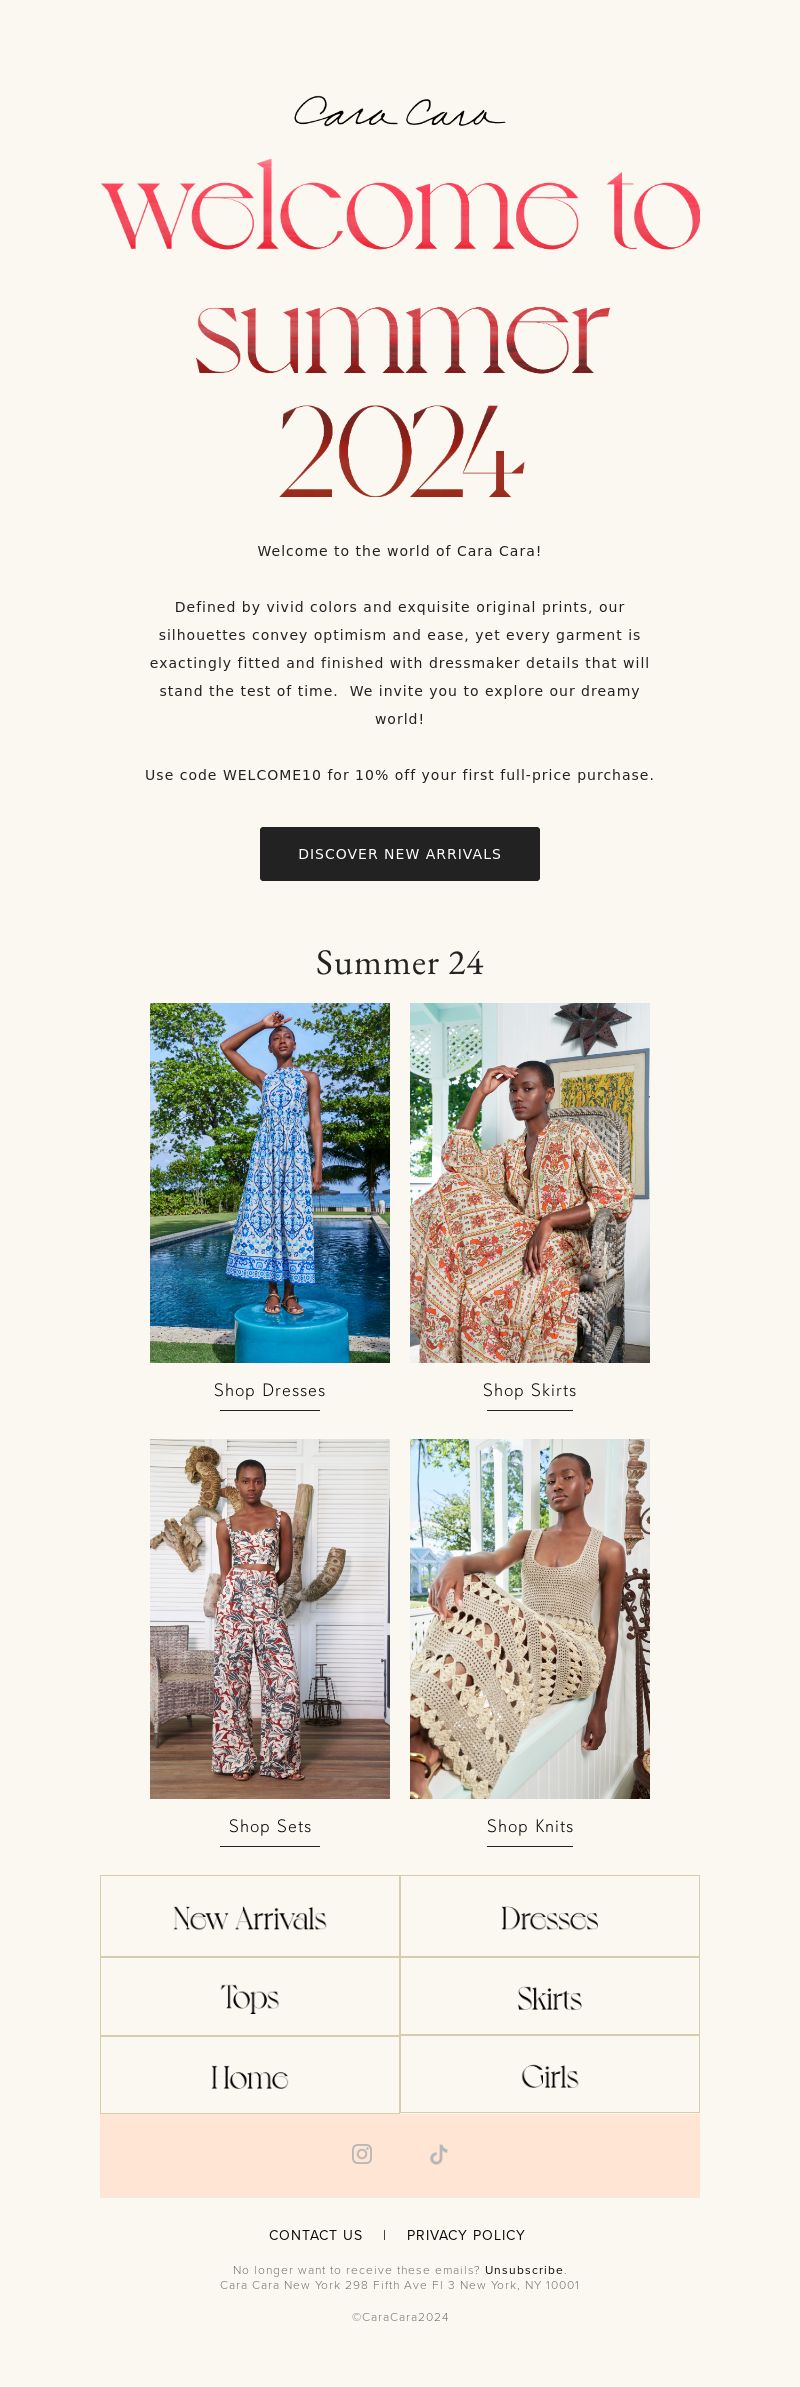This screenshot has height=2387, width=800.
Task: Select the red floral pants set photo
Action: click(270, 1619)
